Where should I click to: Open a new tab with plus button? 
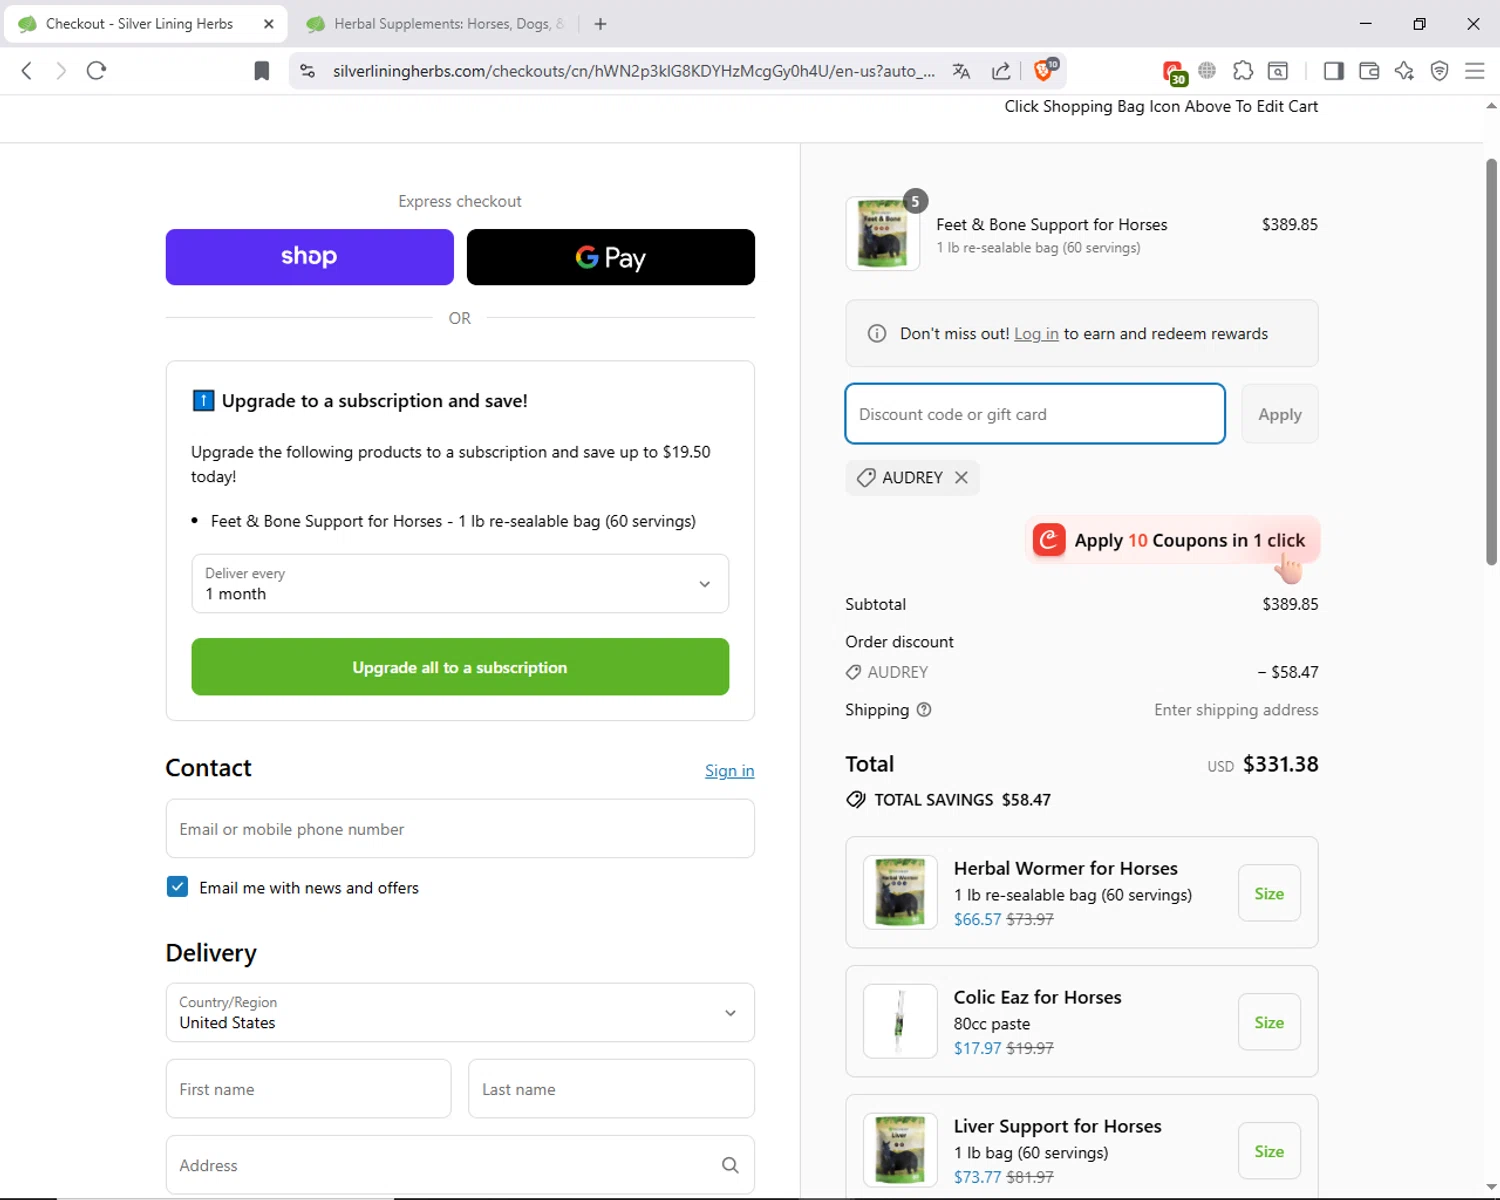pyautogui.click(x=600, y=24)
